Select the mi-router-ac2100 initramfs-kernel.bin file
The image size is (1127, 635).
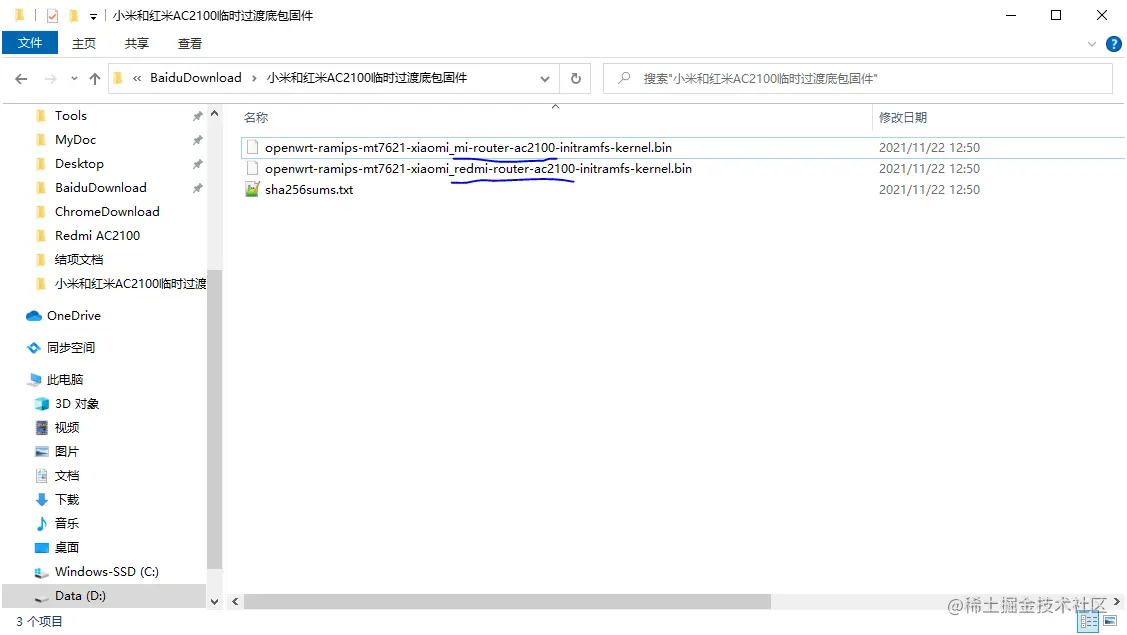coord(468,147)
